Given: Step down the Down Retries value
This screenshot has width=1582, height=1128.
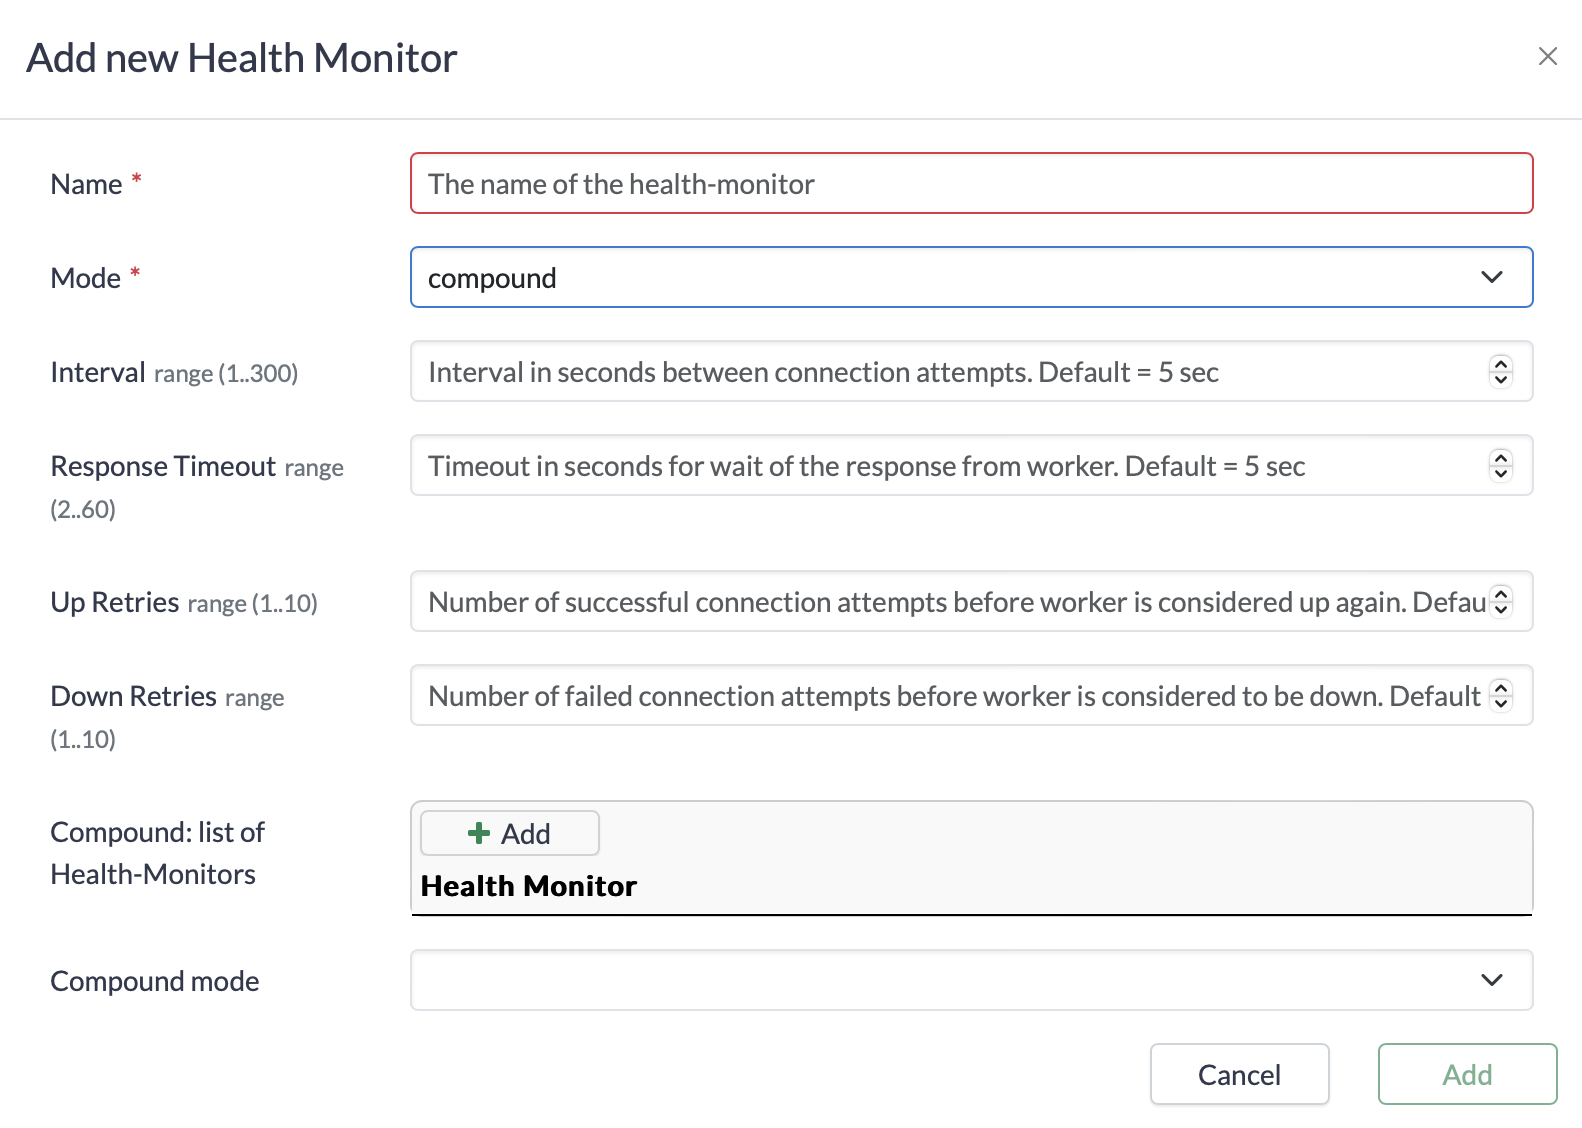Looking at the screenshot, I should [1500, 704].
